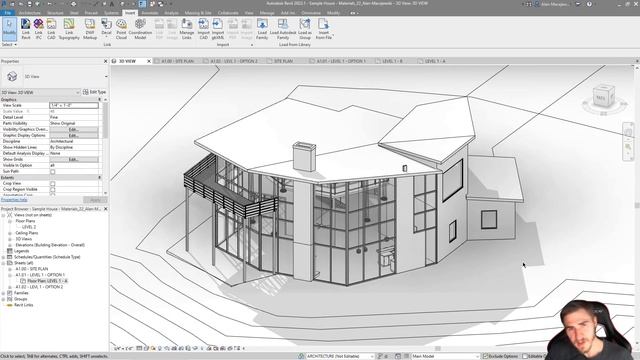Click the Link CAD tool
This screenshot has width=640, height=360.
[x=51, y=29]
